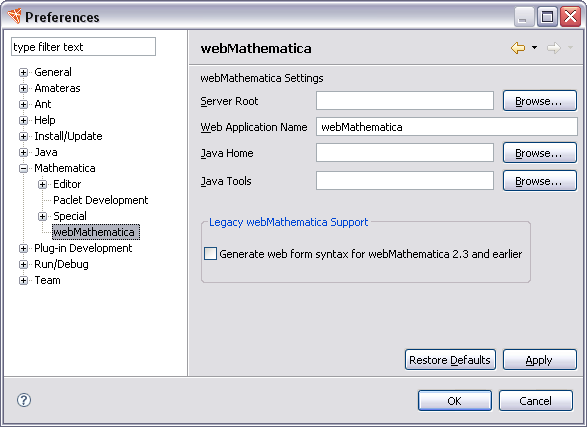
Task: Enable Generate web form syntax checkbox
Action: click(210, 253)
